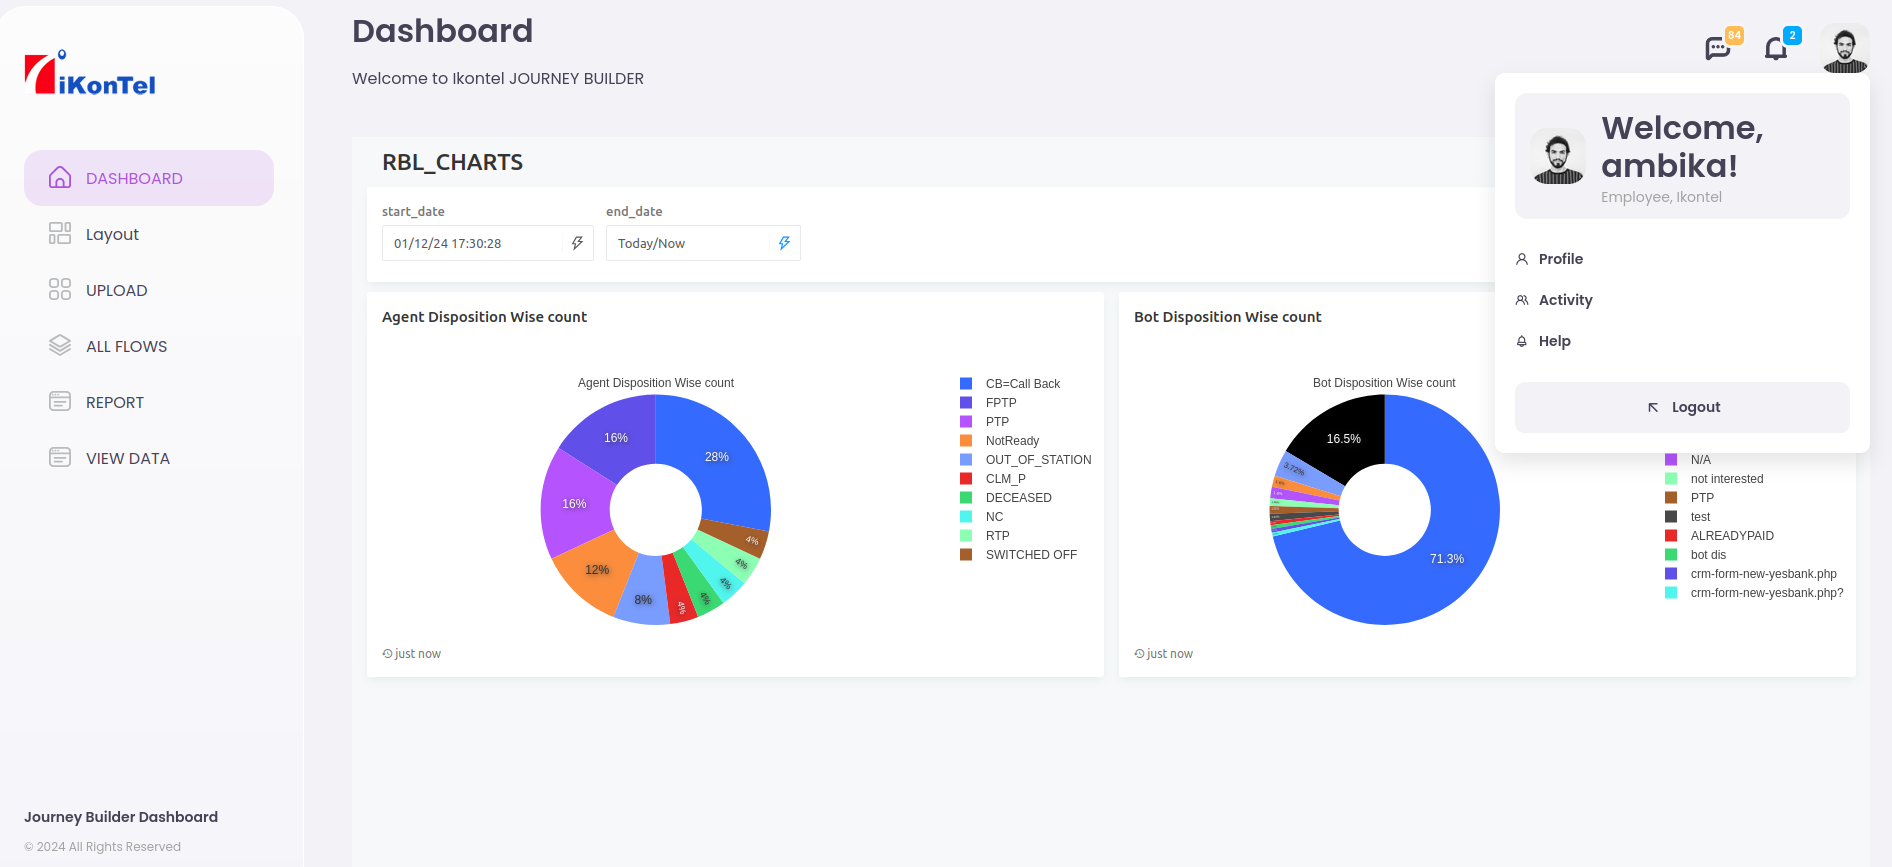
Task: Open chat messages icon with 84 badge
Action: [1718, 47]
